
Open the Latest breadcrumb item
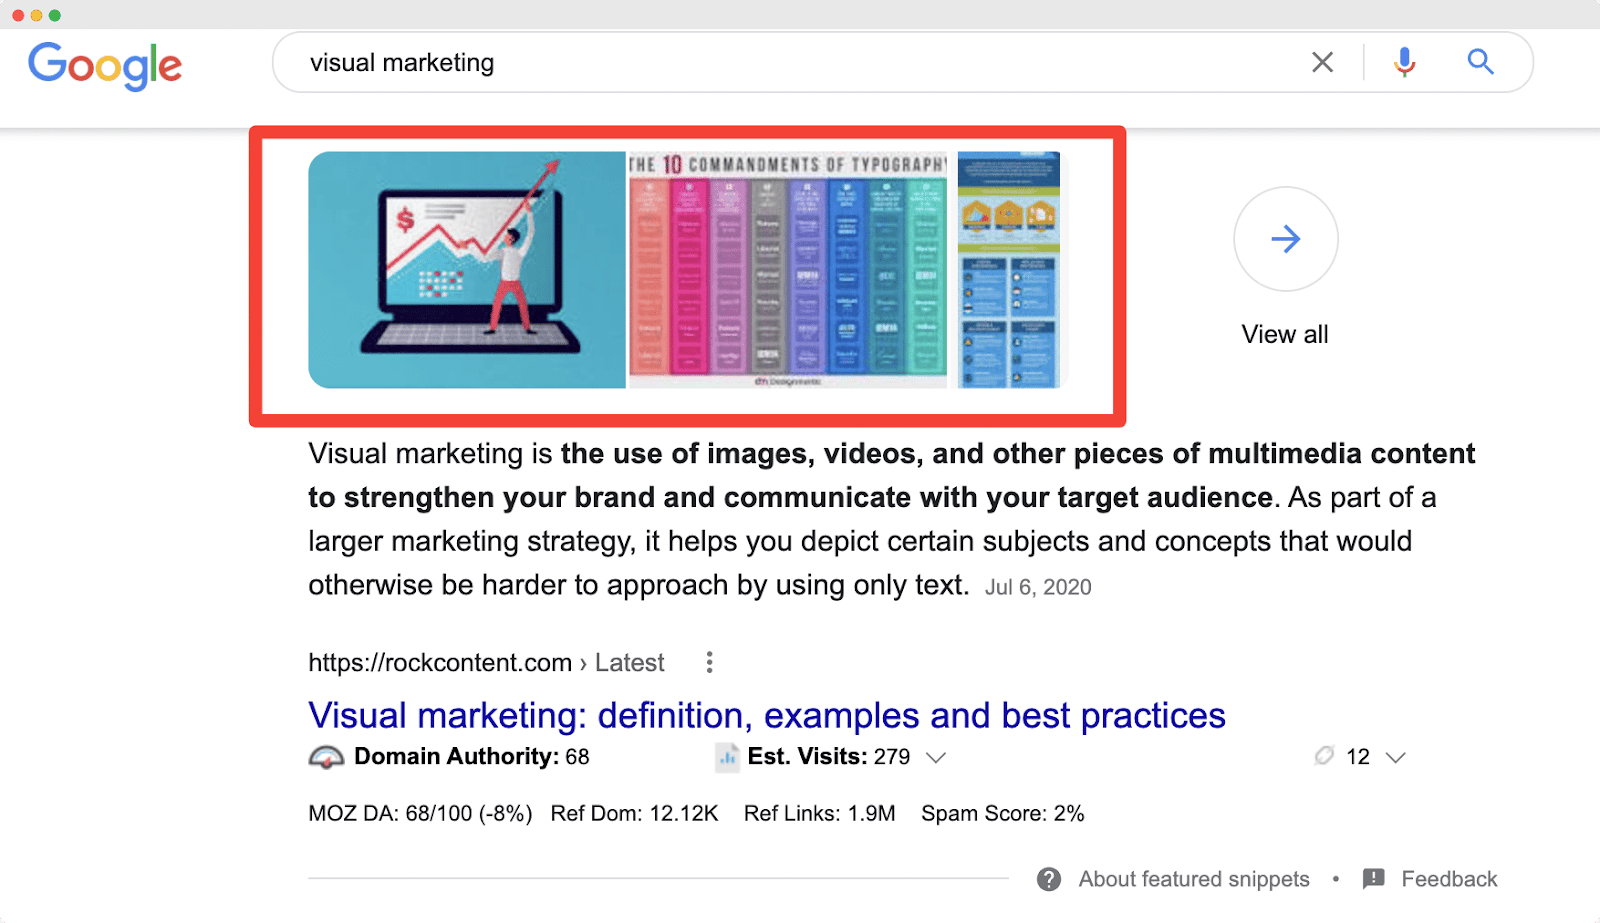point(629,662)
